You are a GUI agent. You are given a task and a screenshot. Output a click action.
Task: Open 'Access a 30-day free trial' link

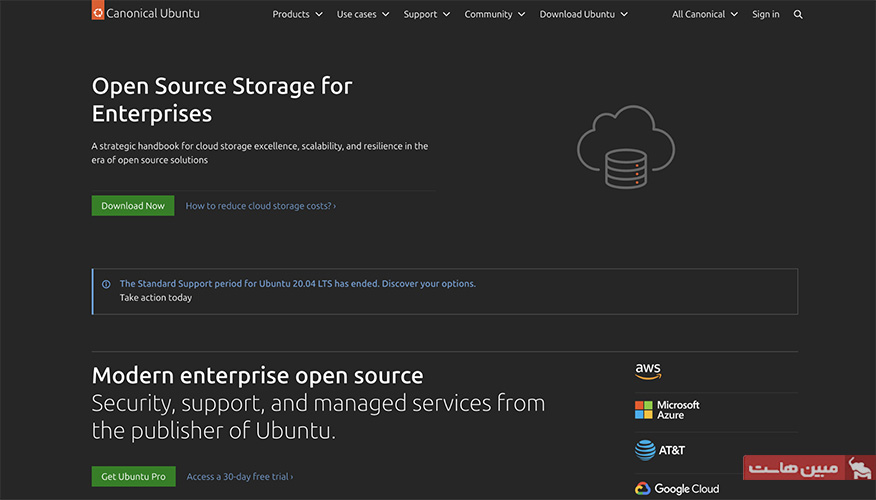(240, 477)
